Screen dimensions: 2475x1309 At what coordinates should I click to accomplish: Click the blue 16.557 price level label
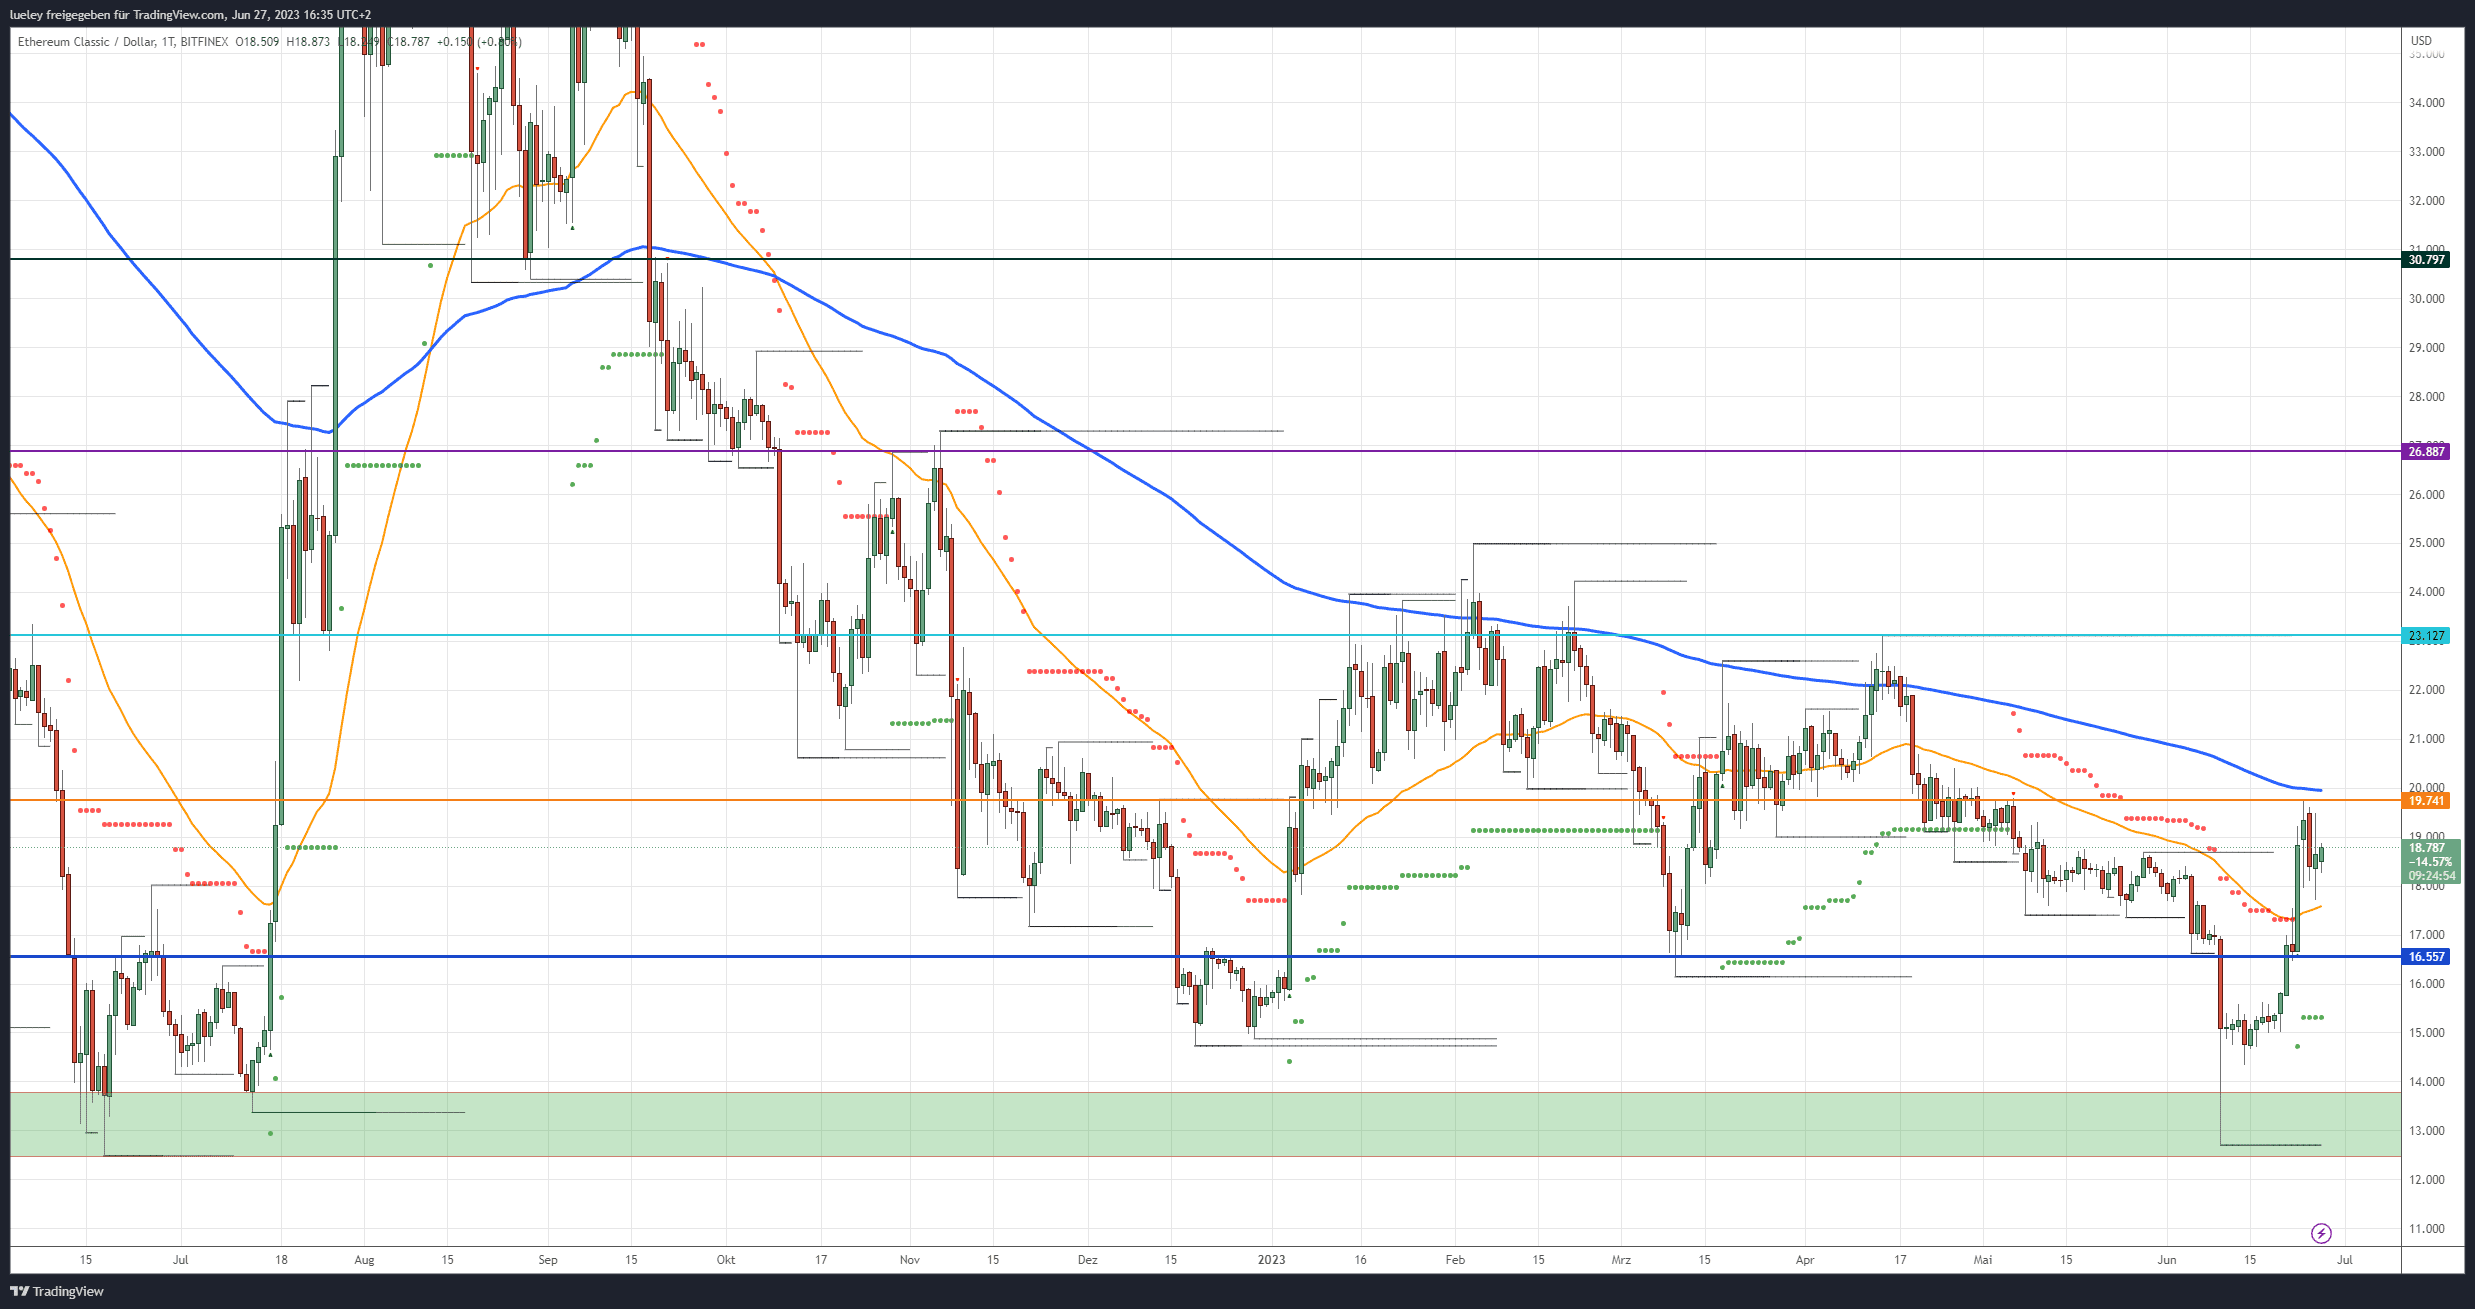[2426, 957]
